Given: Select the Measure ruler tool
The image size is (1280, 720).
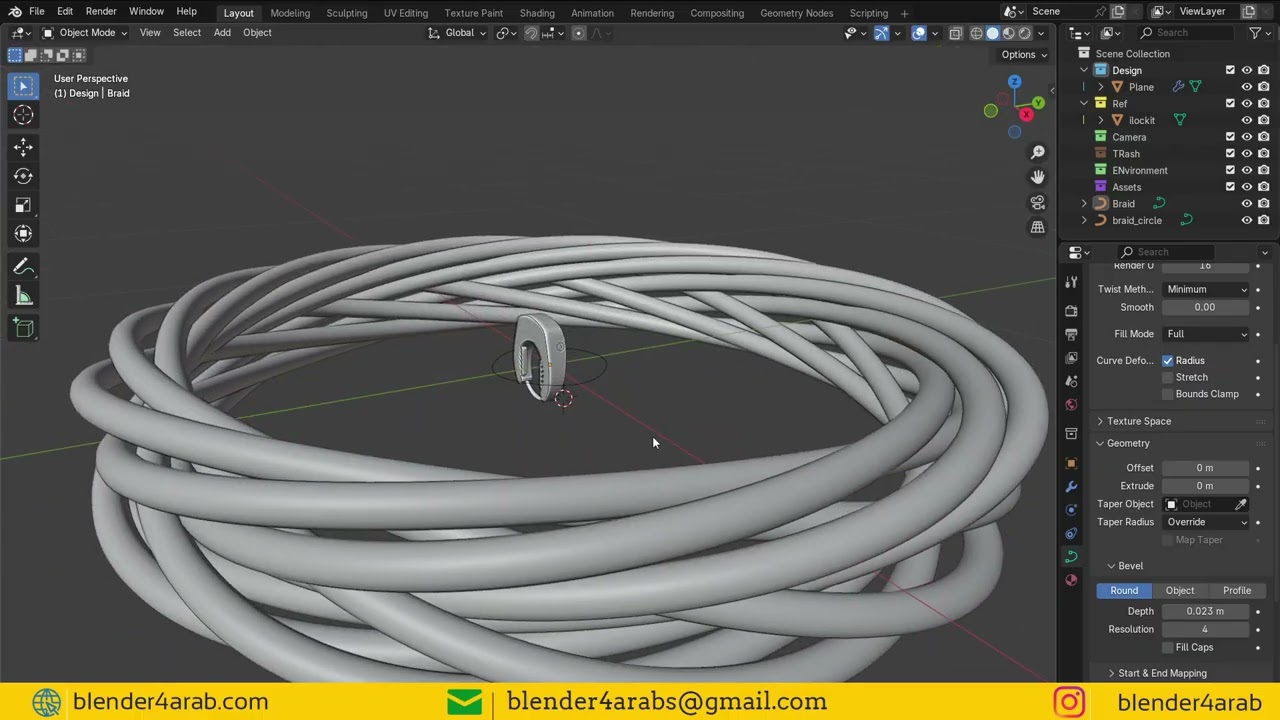Looking at the screenshot, I should (23, 296).
